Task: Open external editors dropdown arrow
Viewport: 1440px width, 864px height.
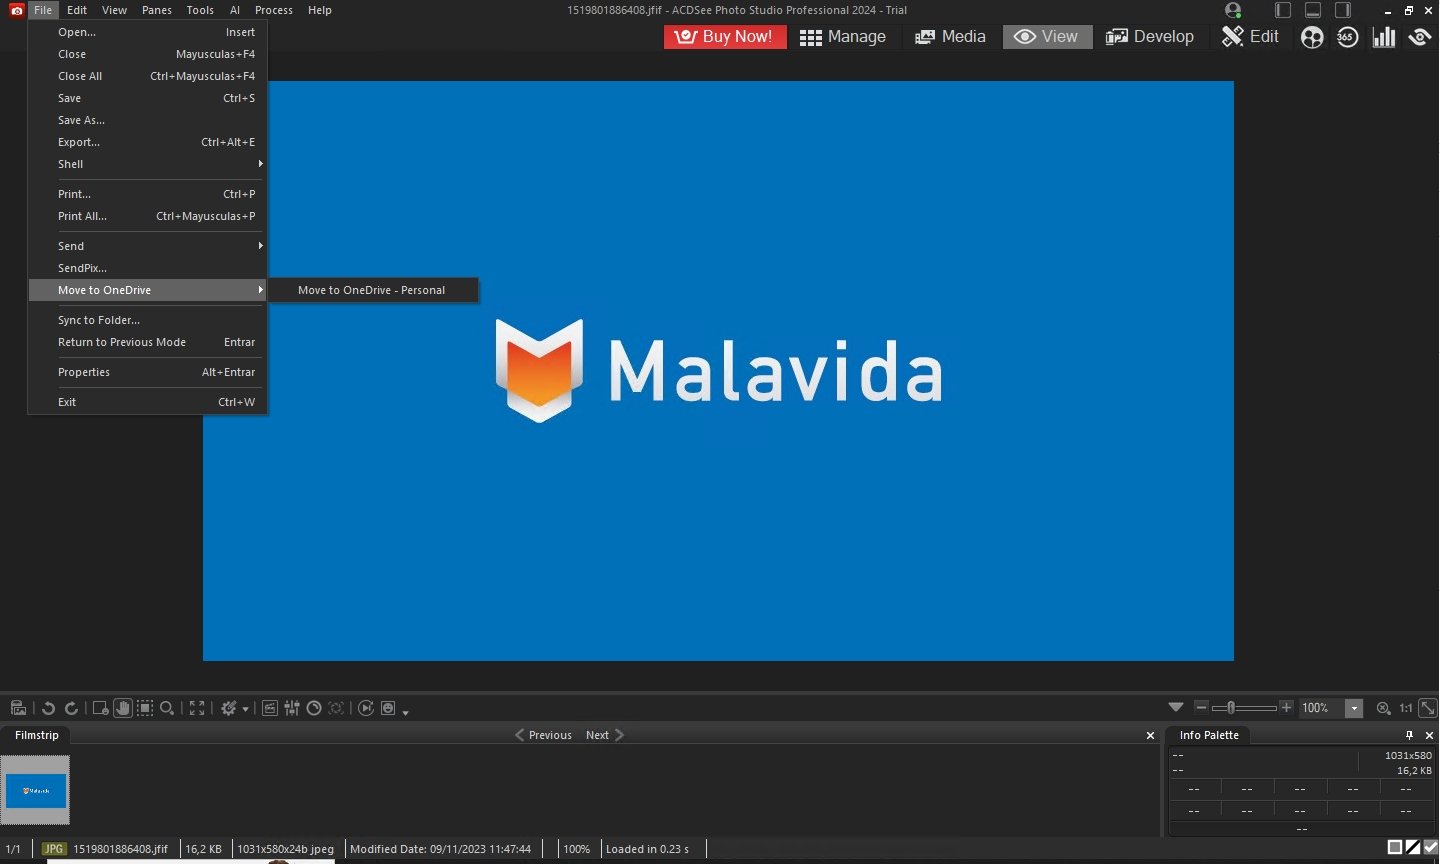Action: point(245,710)
